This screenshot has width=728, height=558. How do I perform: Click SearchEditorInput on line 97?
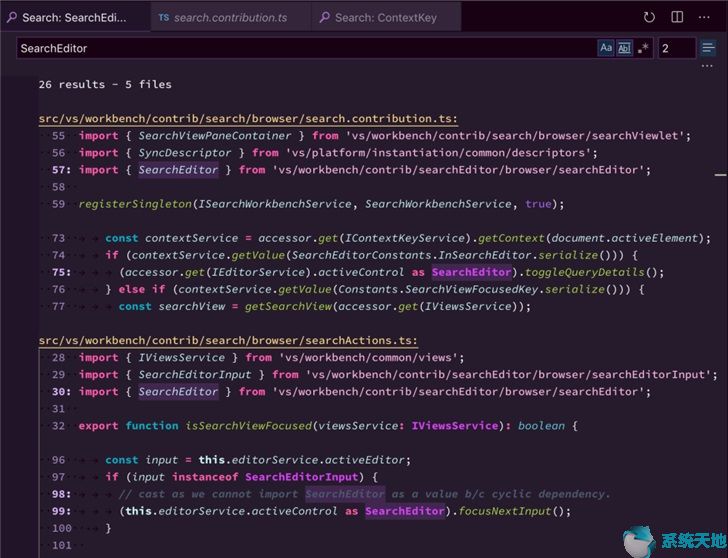(x=301, y=477)
